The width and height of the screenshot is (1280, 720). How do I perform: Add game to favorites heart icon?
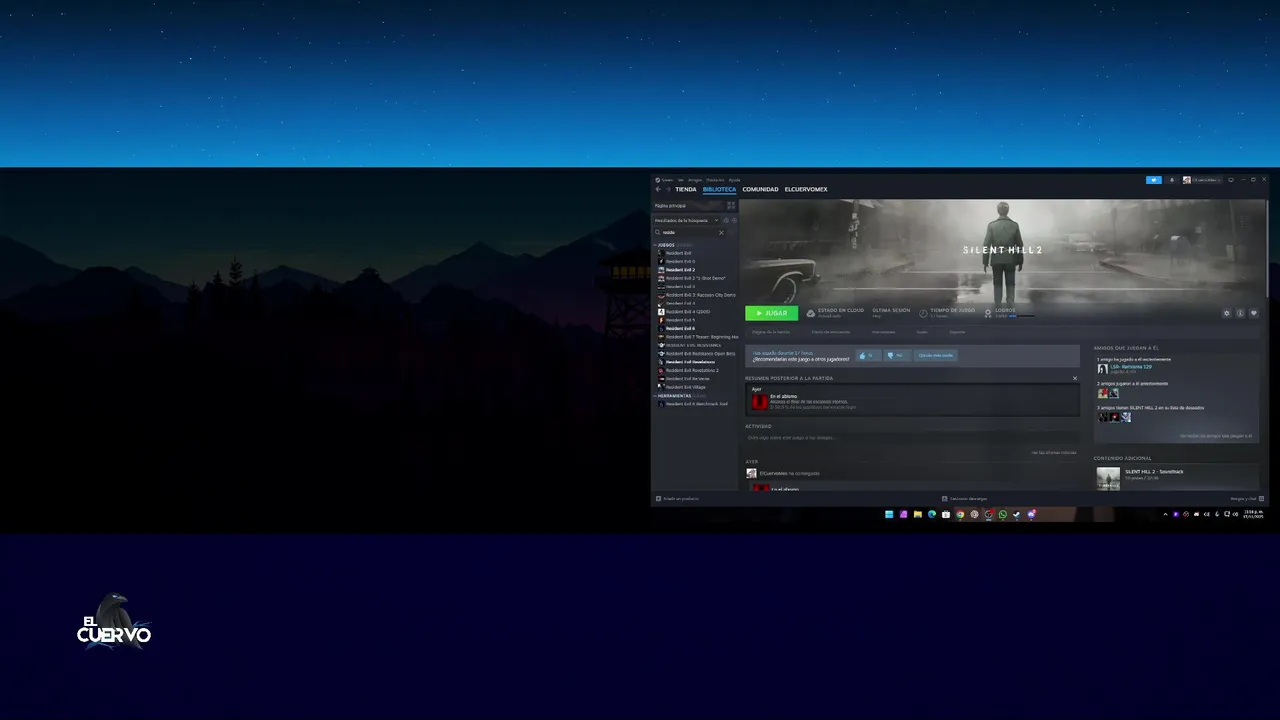coord(1254,313)
